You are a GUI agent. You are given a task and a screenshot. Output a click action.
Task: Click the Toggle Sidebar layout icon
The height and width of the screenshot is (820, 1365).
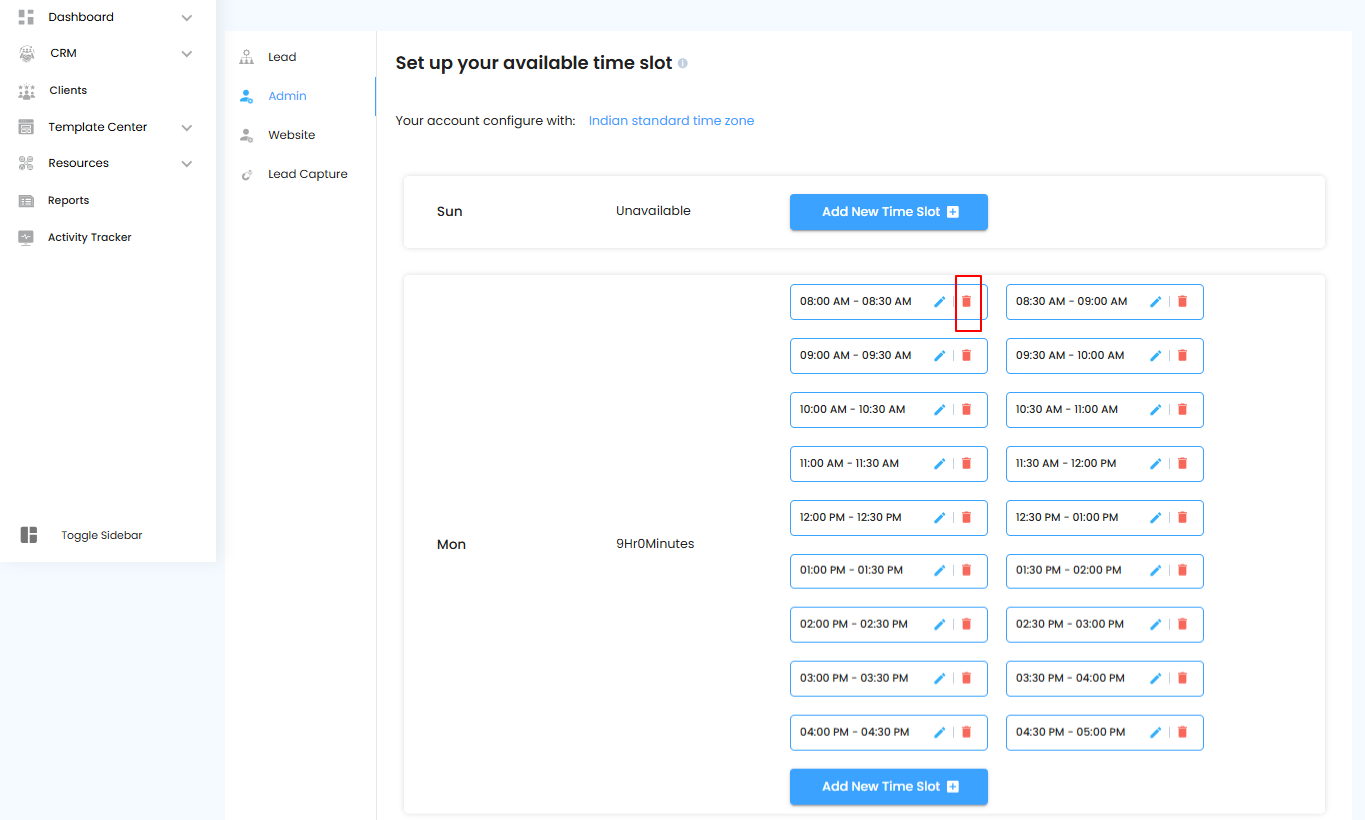point(29,535)
